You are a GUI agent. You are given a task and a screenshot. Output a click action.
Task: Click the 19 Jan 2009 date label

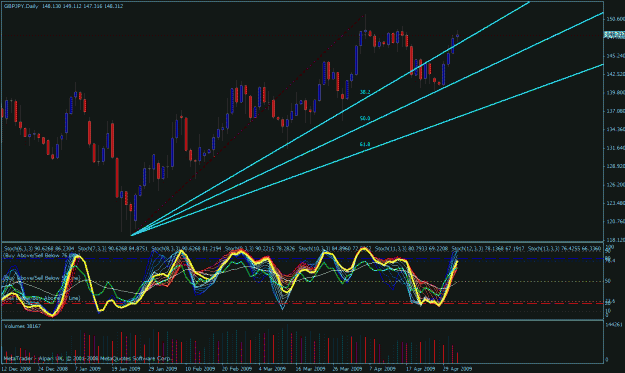tap(126, 369)
